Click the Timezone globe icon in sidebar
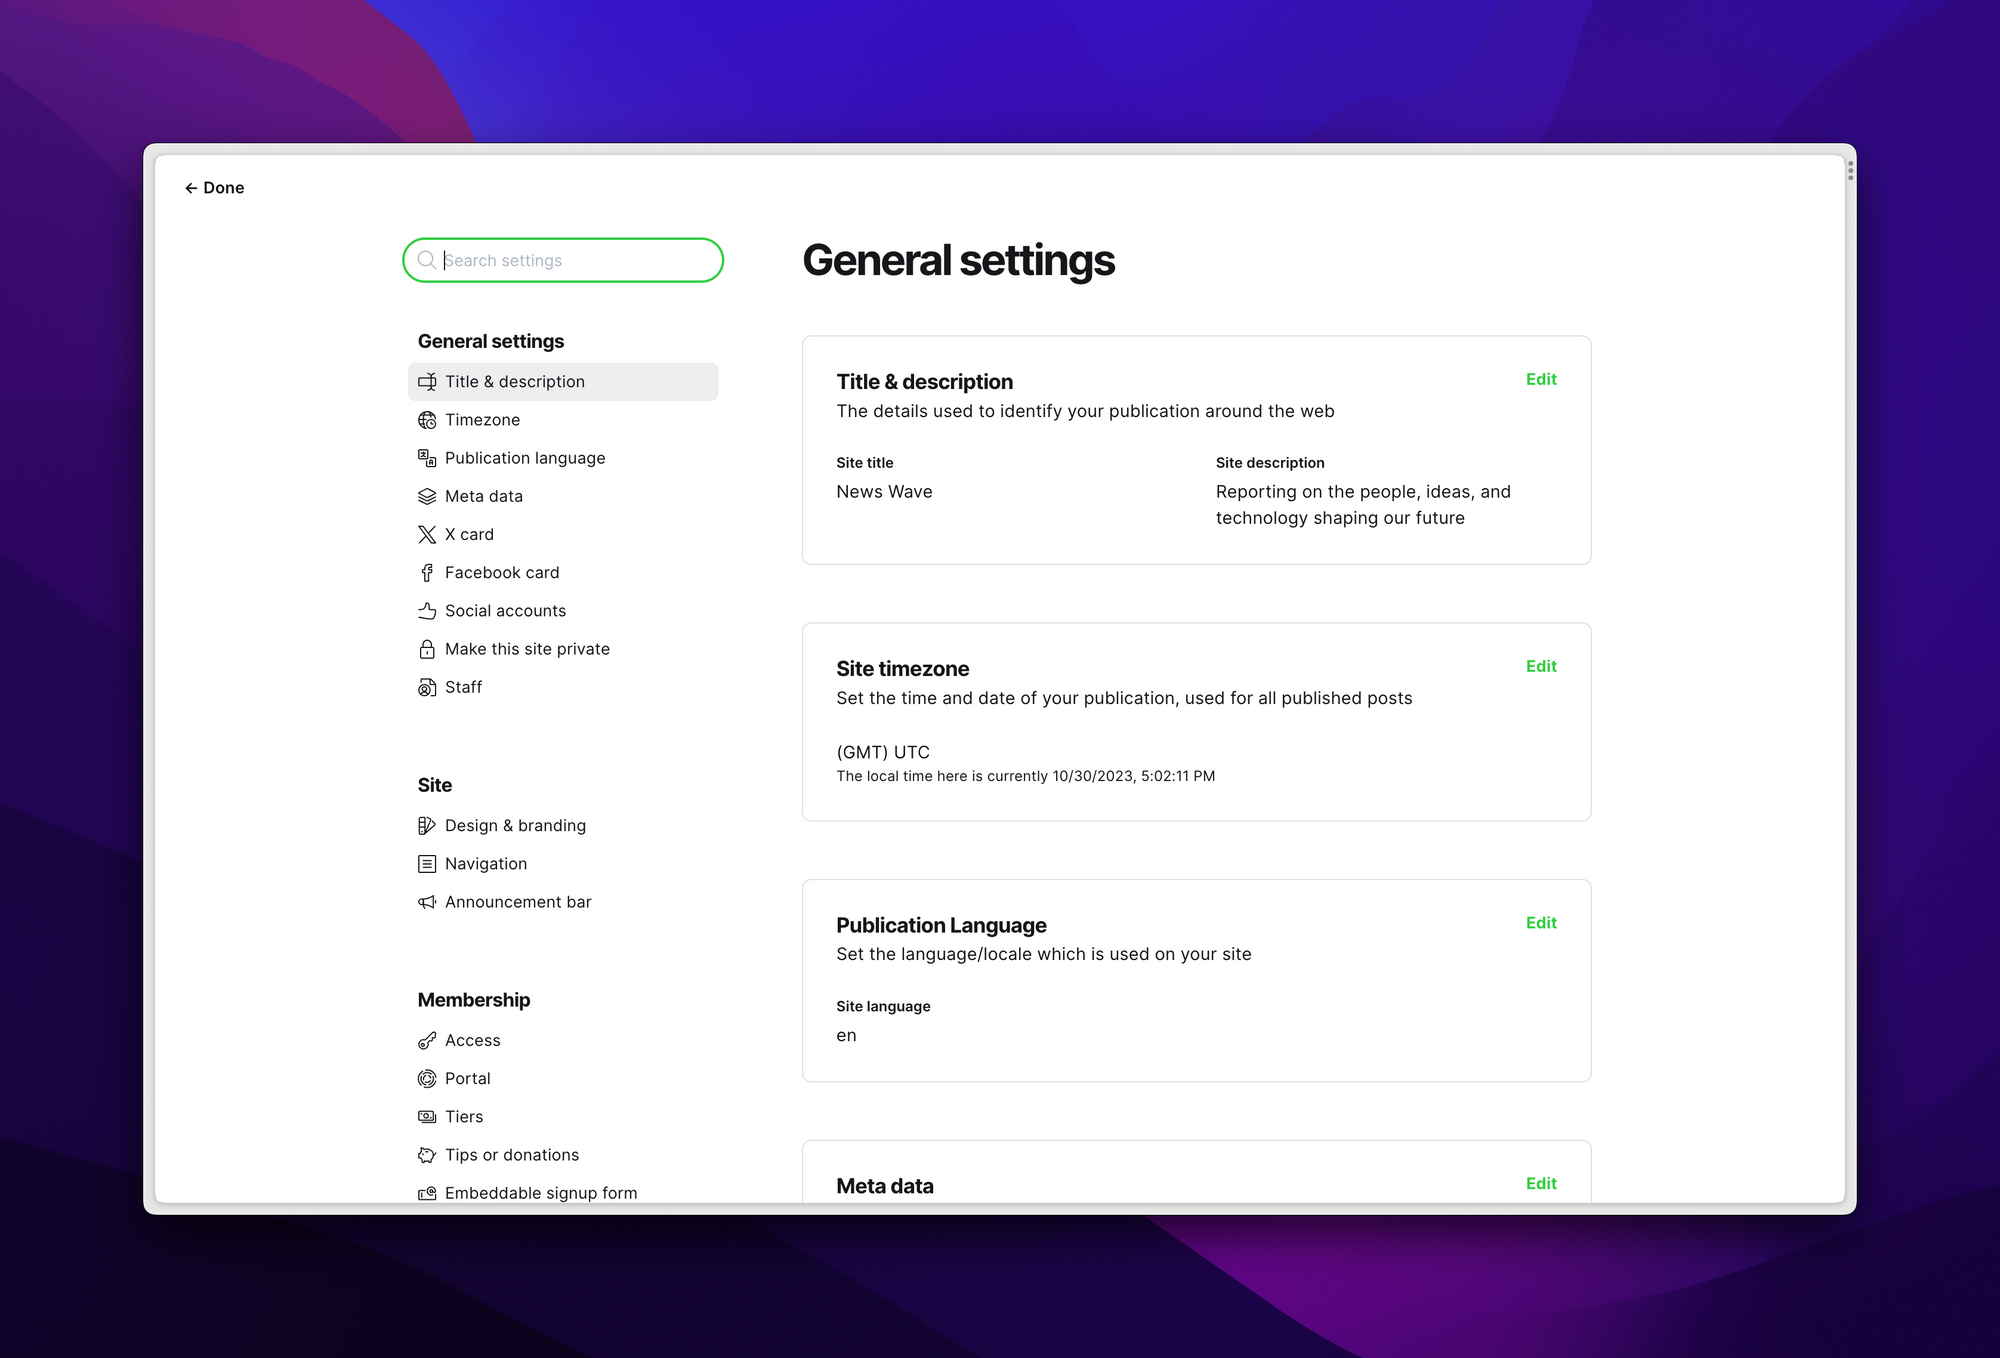 click(x=427, y=420)
